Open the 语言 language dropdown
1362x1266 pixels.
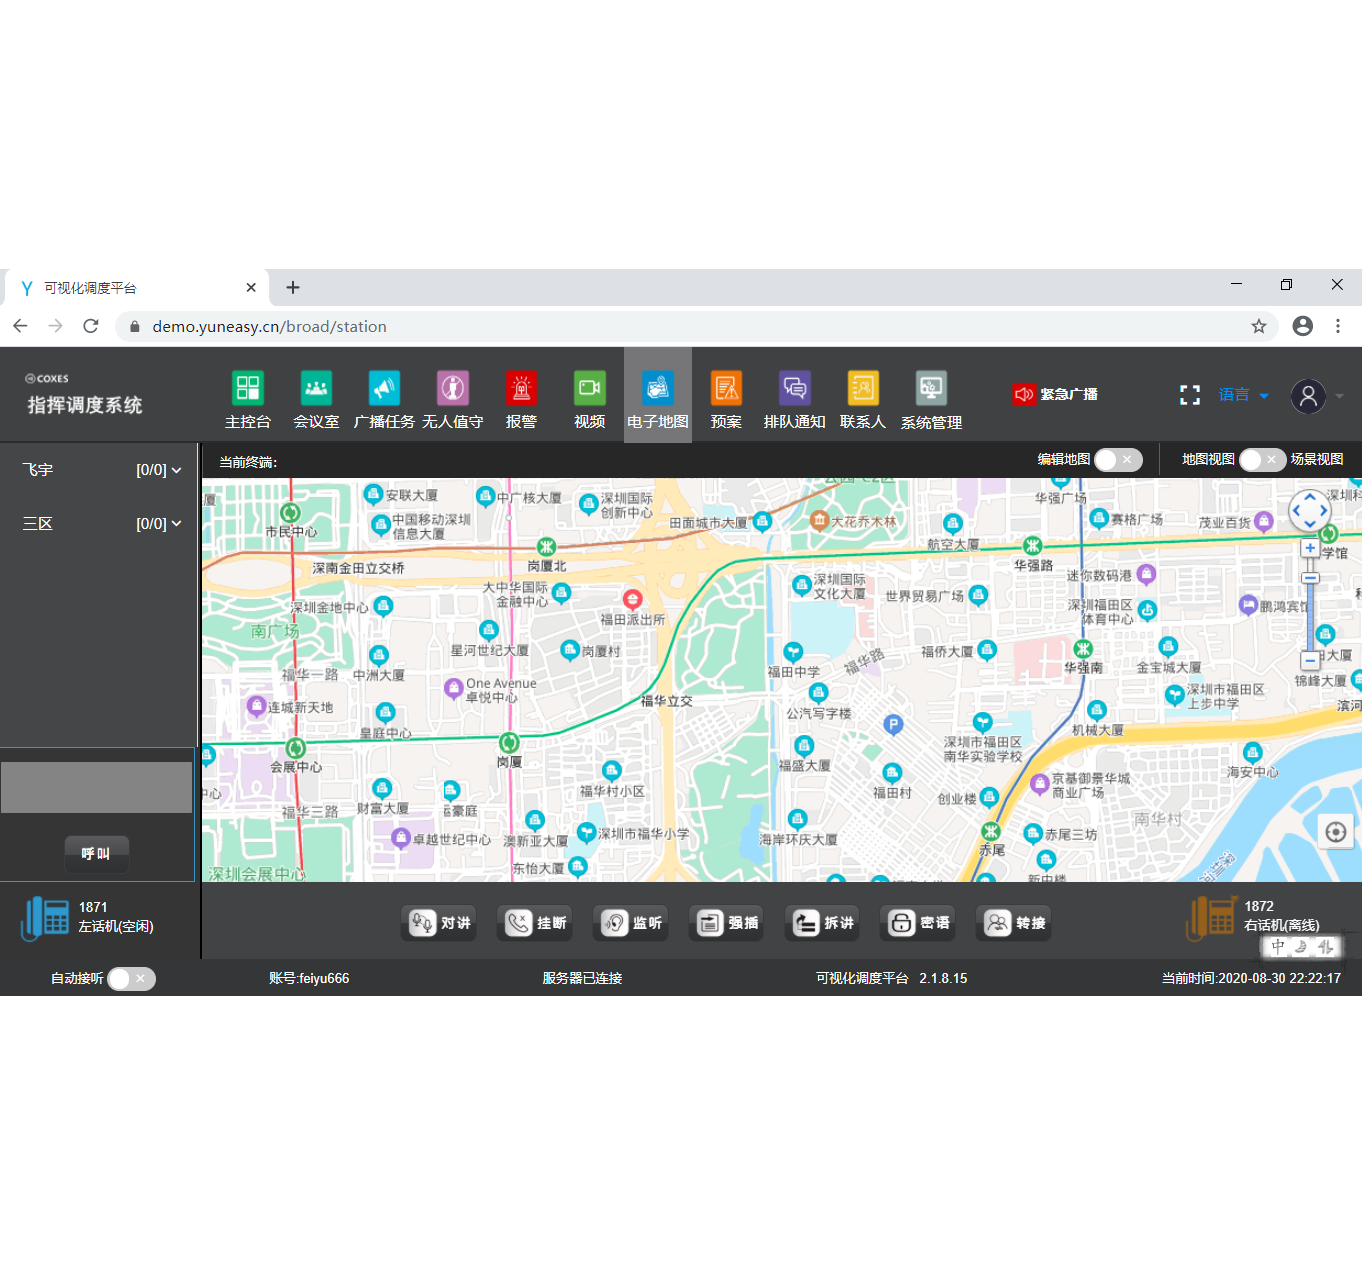coord(1243,395)
